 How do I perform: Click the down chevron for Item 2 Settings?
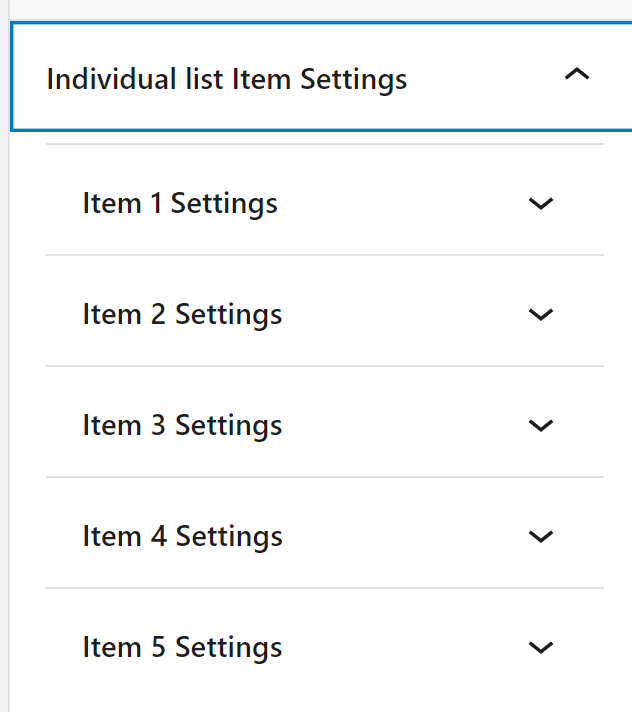point(541,315)
